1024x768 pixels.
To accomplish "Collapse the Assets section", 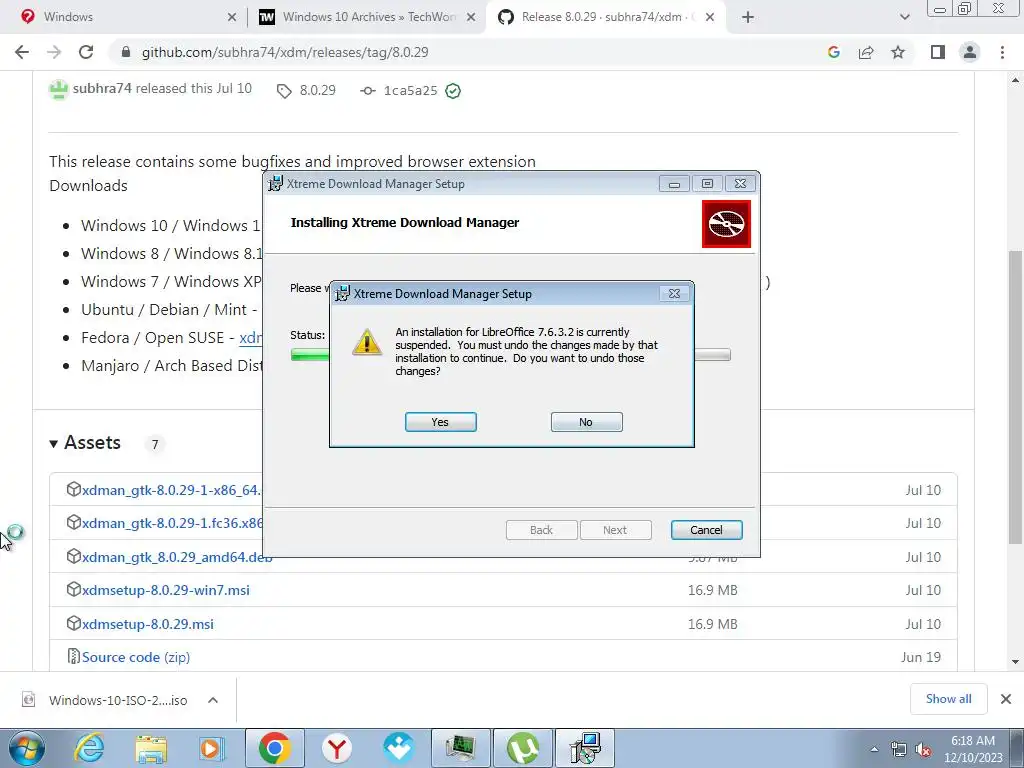I will (x=86, y=443).
